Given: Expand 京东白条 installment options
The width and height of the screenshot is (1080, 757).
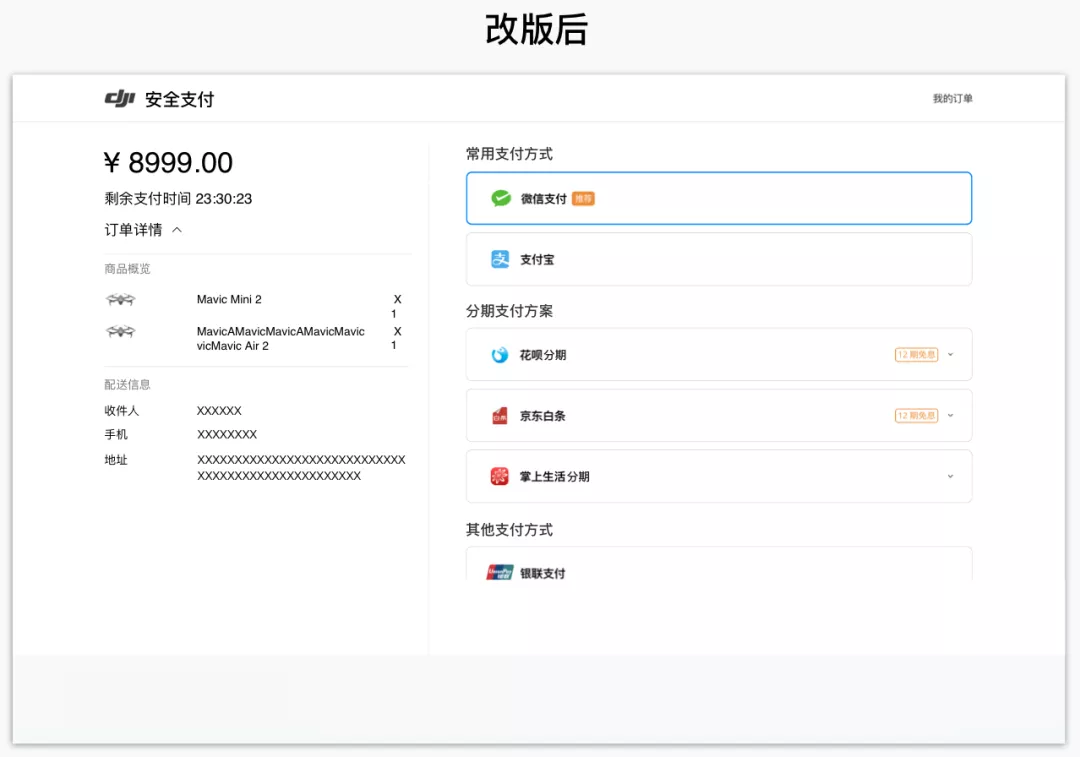Looking at the screenshot, I should point(950,416).
